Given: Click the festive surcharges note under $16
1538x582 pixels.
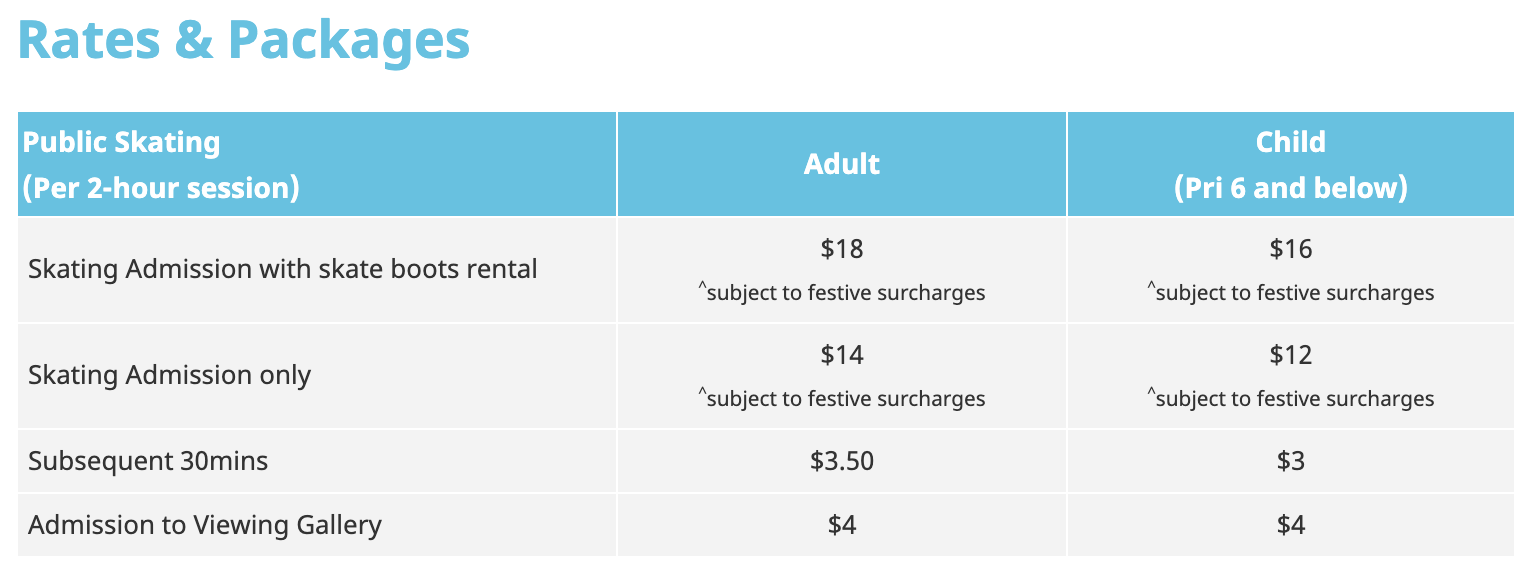Looking at the screenshot, I should [1290, 293].
